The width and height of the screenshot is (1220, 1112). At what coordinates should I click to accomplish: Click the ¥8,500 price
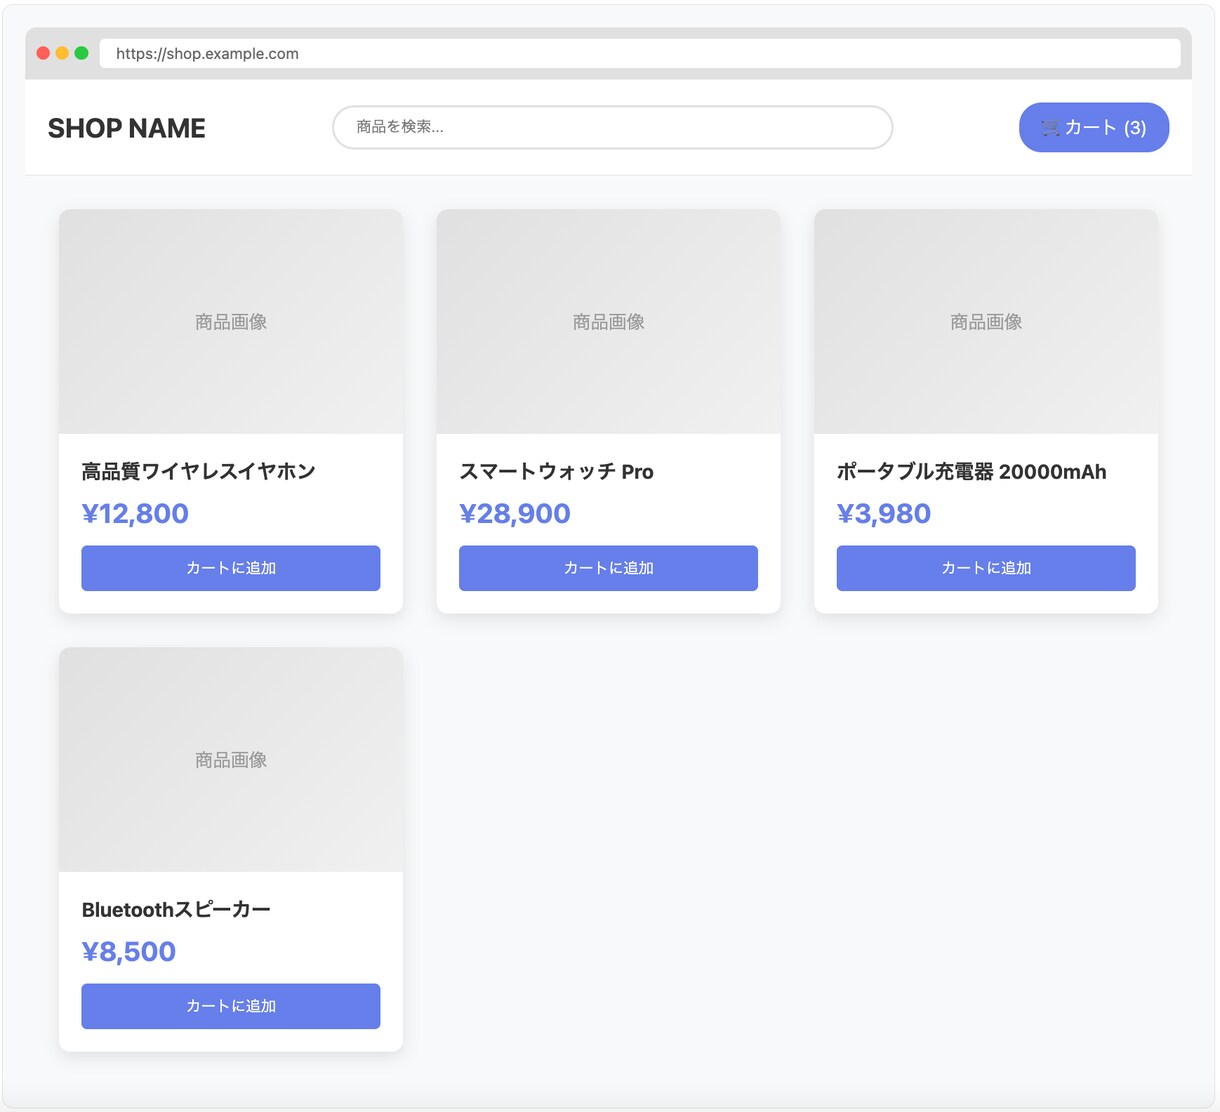click(129, 951)
